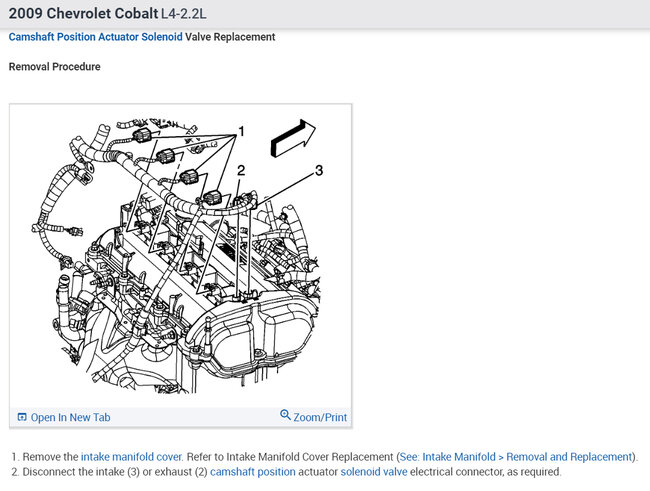This screenshot has height=491, width=650.
Task: Select the Removal Procedure heading
Action: [54, 67]
